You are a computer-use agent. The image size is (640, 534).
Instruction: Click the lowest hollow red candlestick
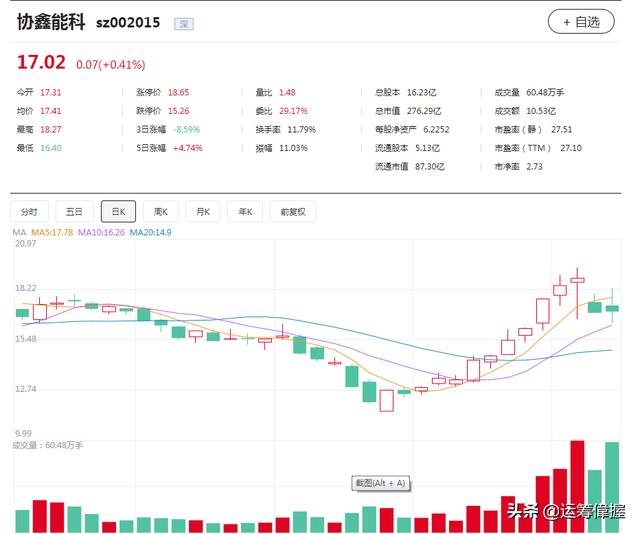(387, 401)
